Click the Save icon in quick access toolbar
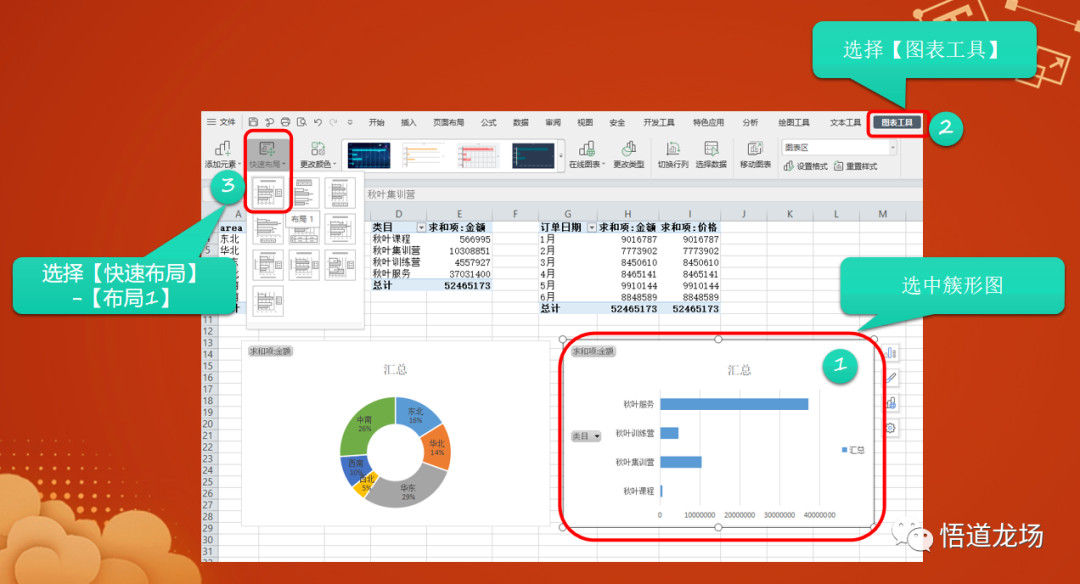Screen dimensions: 1080x584 (253, 122)
